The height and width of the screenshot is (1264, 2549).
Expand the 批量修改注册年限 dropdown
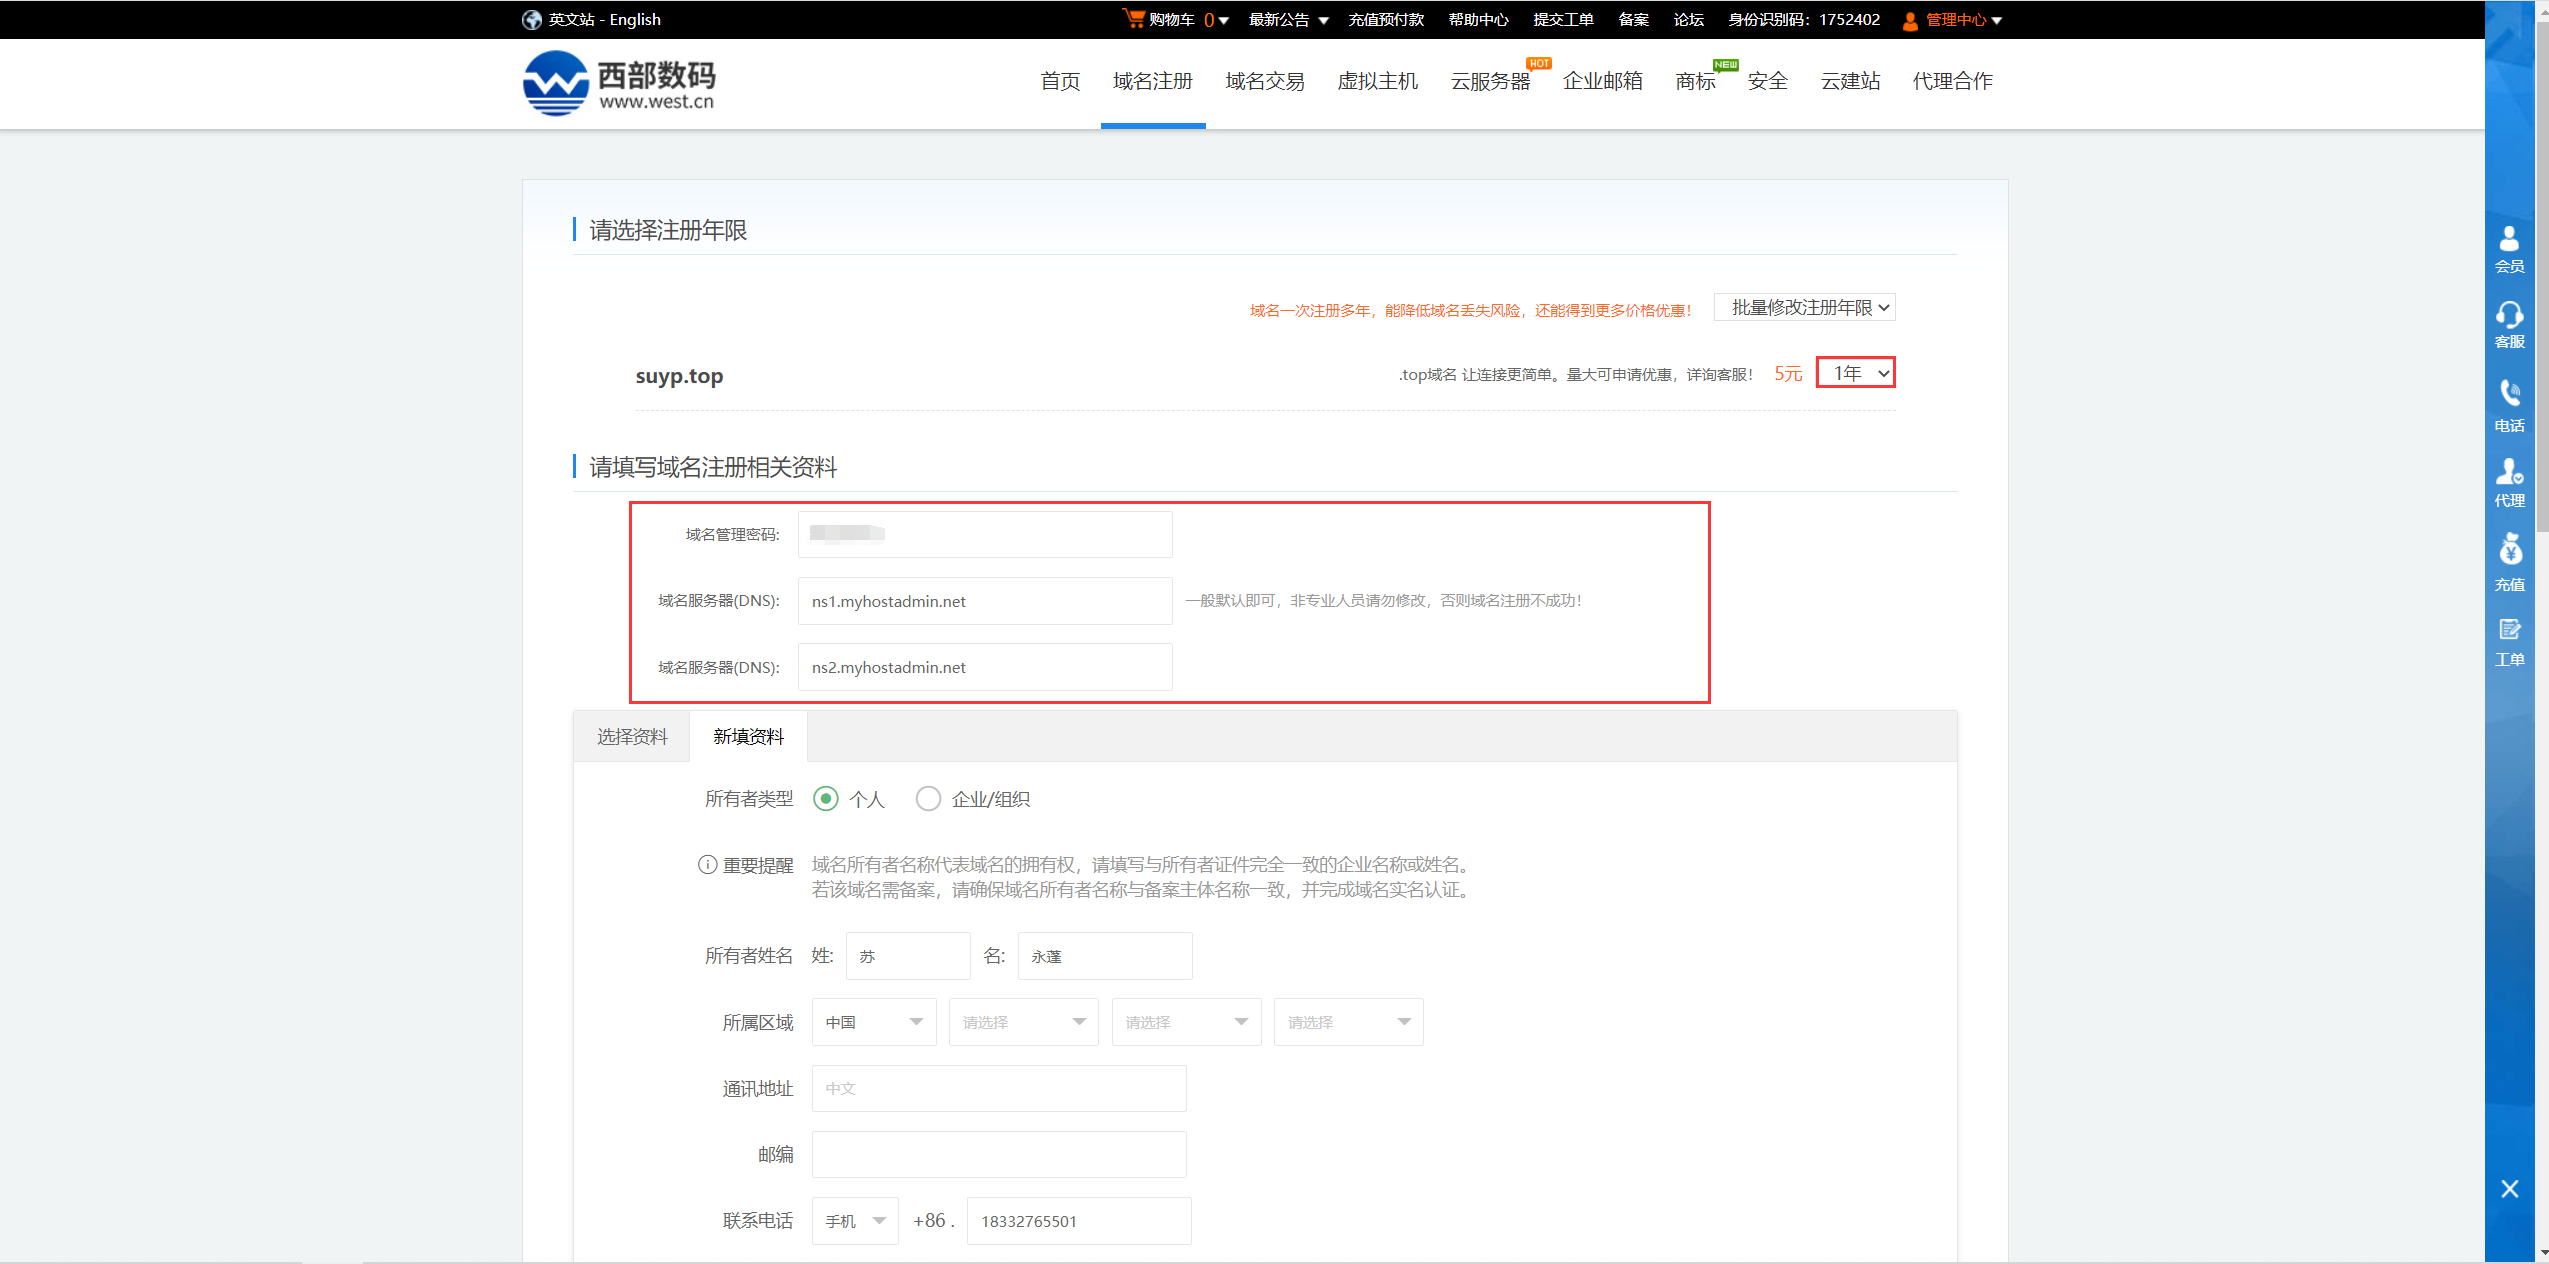tap(1805, 308)
